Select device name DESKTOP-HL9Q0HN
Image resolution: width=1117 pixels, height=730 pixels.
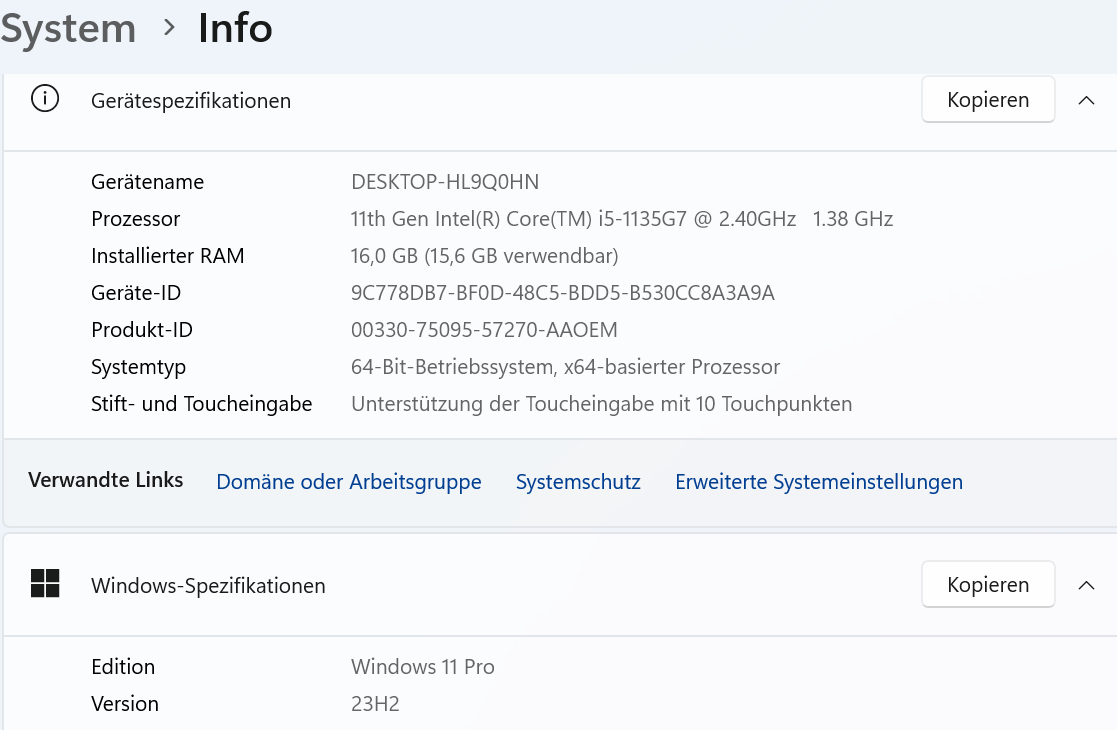pyautogui.click(x=445, y=182)
